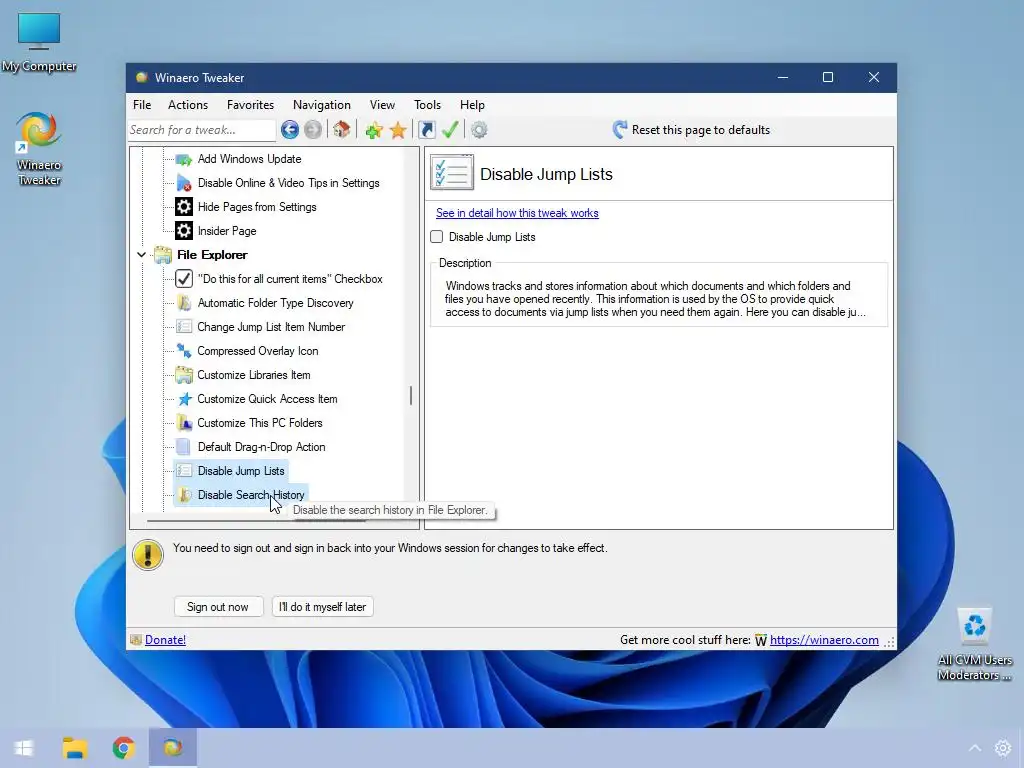Open favorites with the gold star icon
Screen dimensions: 1024x768
click(x=398, y=130)
